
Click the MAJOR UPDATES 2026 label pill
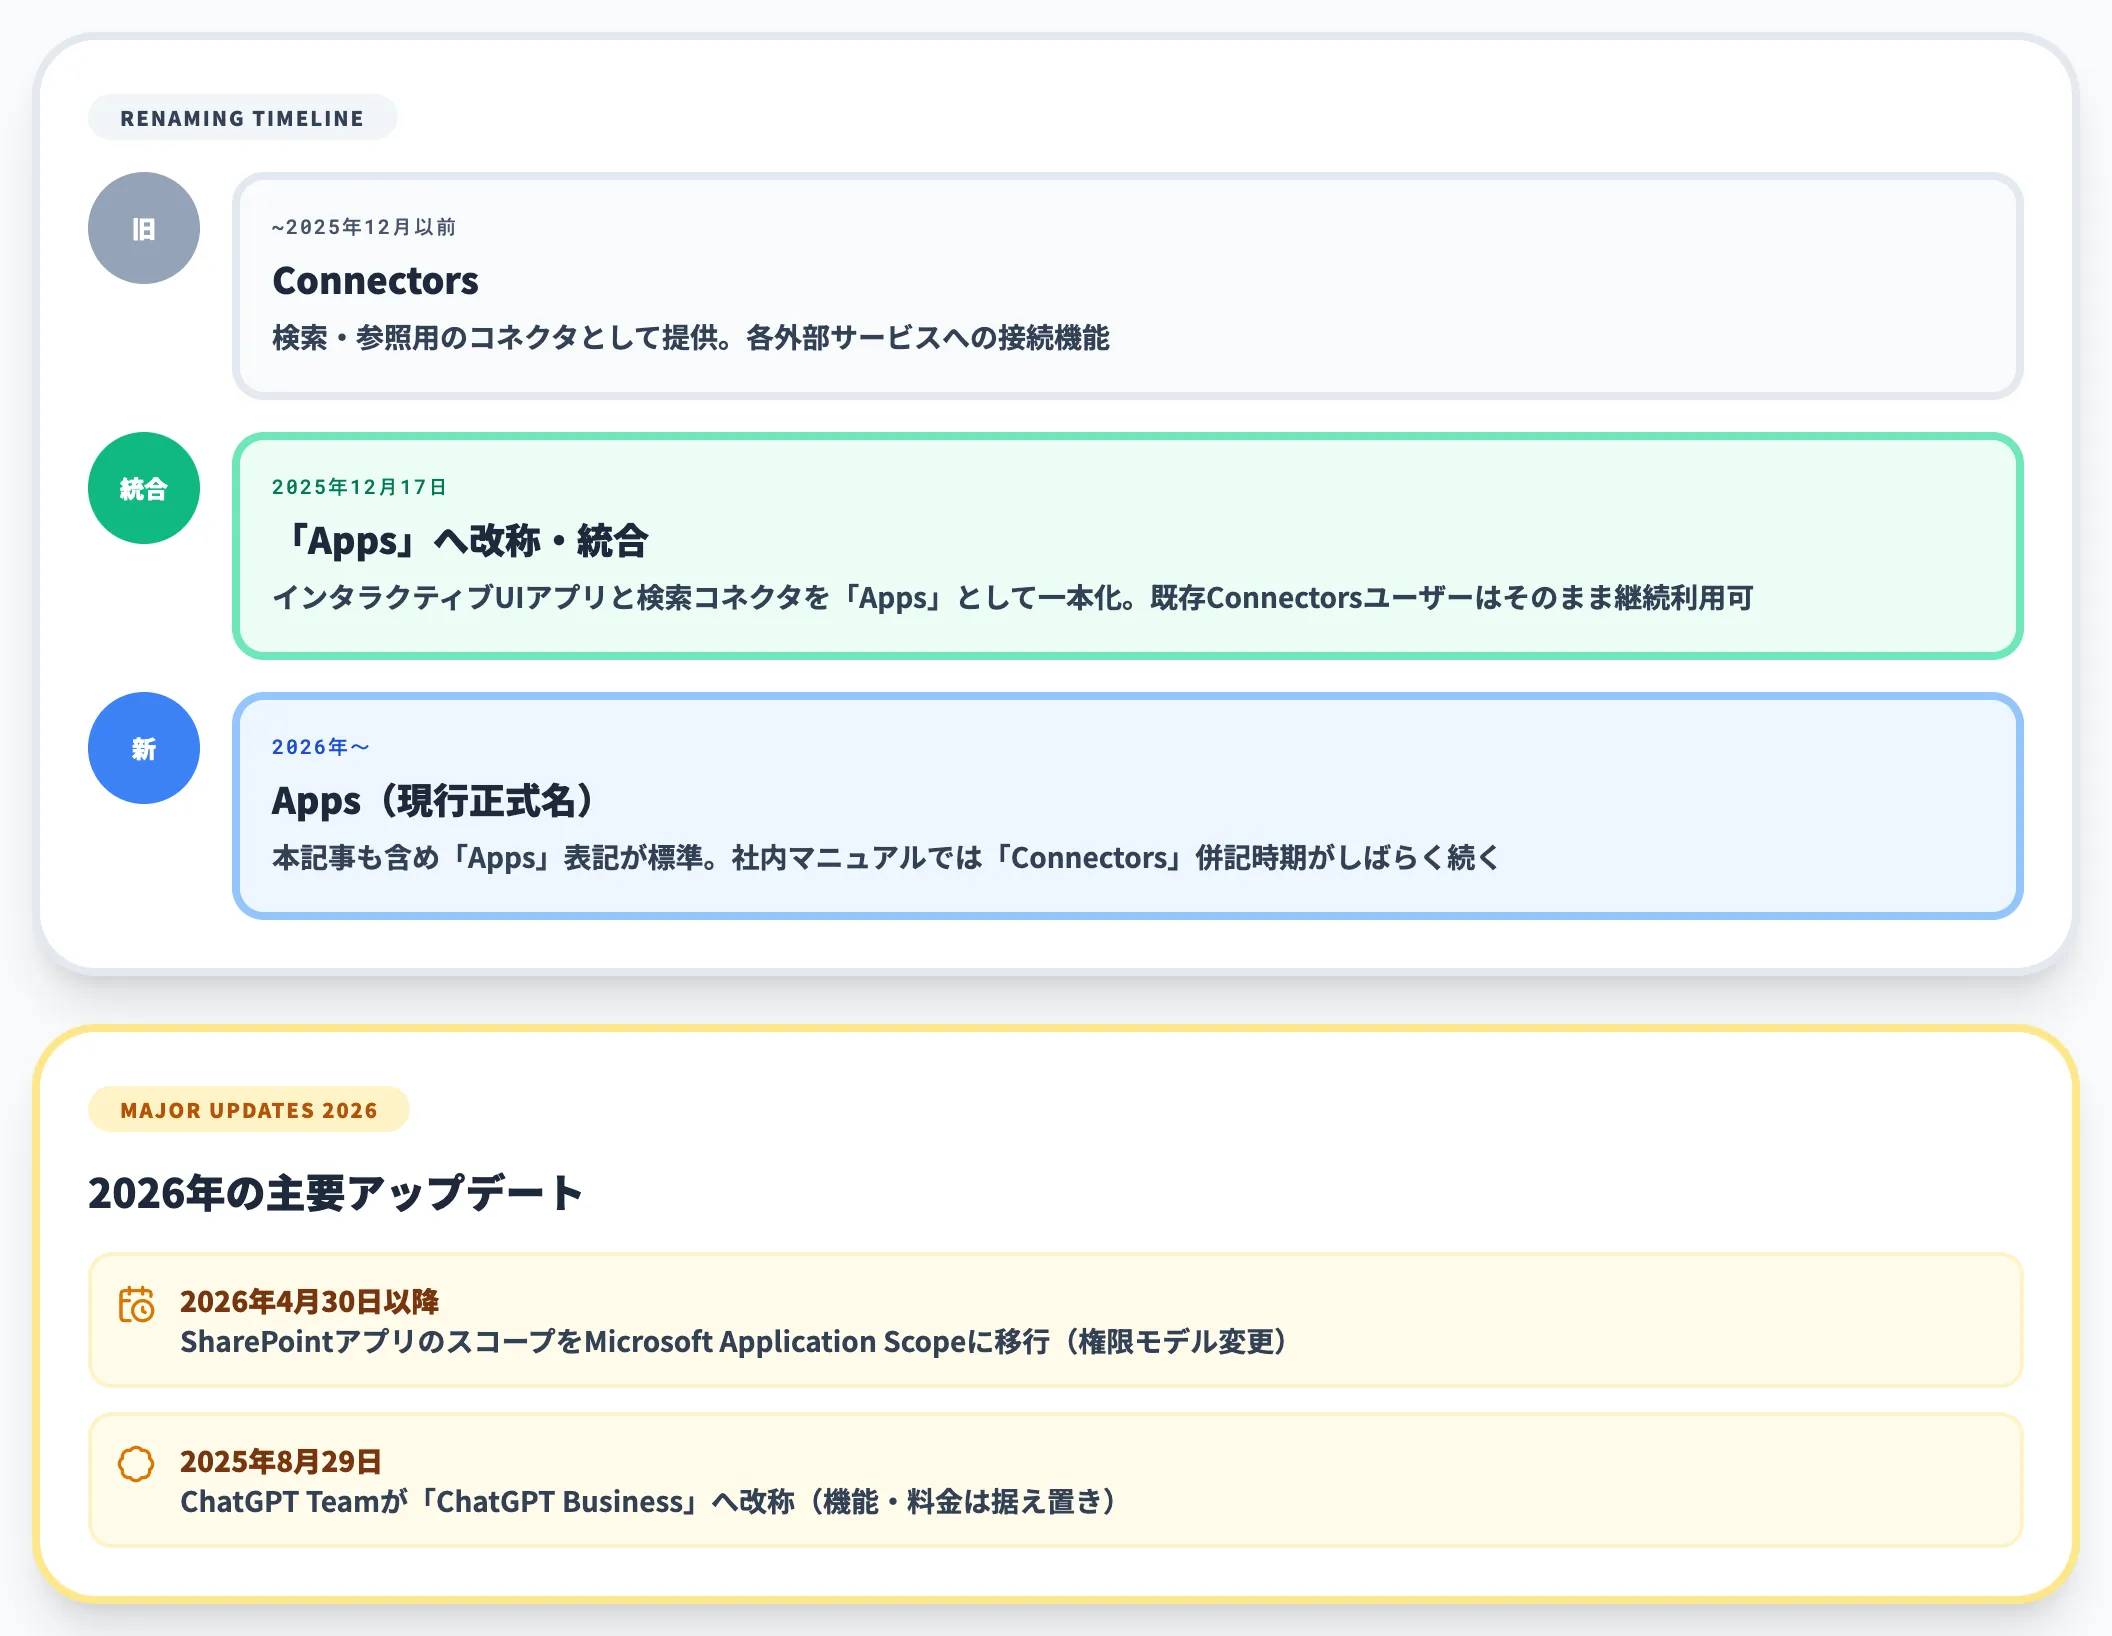(x=249, y=1110)
